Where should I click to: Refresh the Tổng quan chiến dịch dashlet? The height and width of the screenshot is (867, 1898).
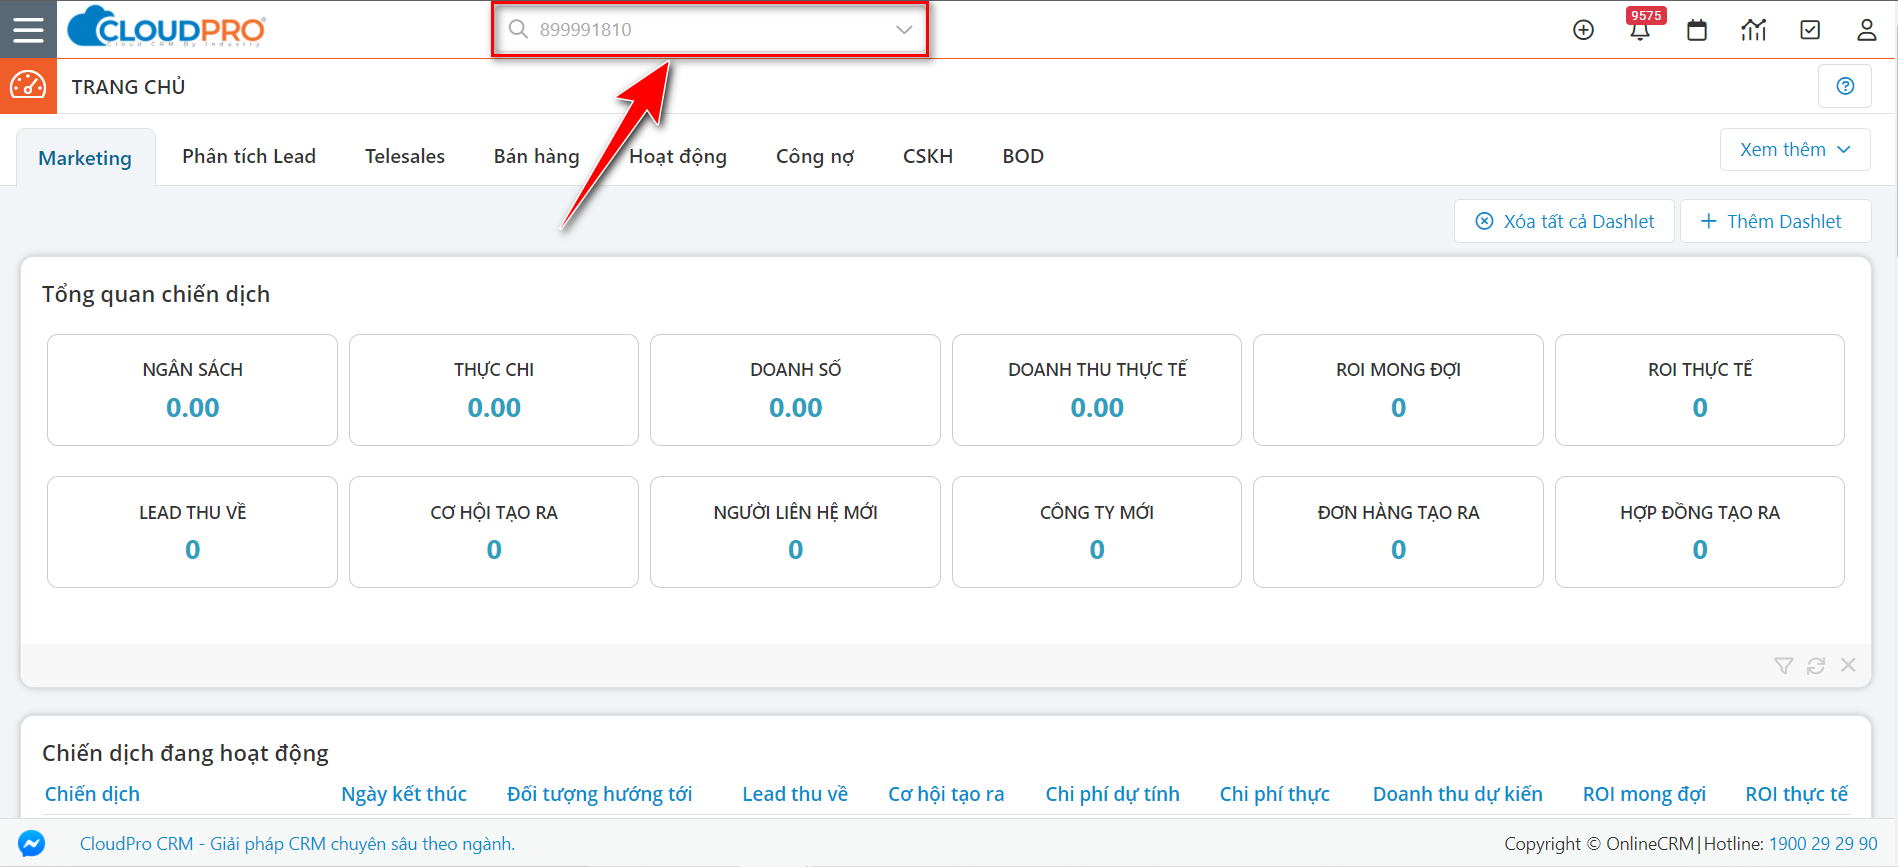tap(1816, 666)
